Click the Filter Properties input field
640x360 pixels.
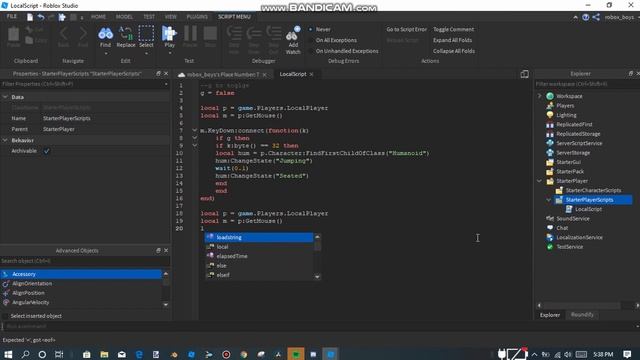pos(84,84)
